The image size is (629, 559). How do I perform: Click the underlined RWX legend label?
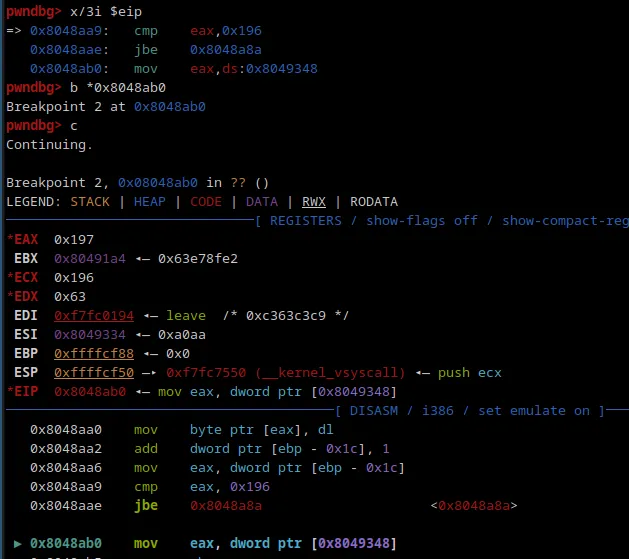(x=314, y=202)
